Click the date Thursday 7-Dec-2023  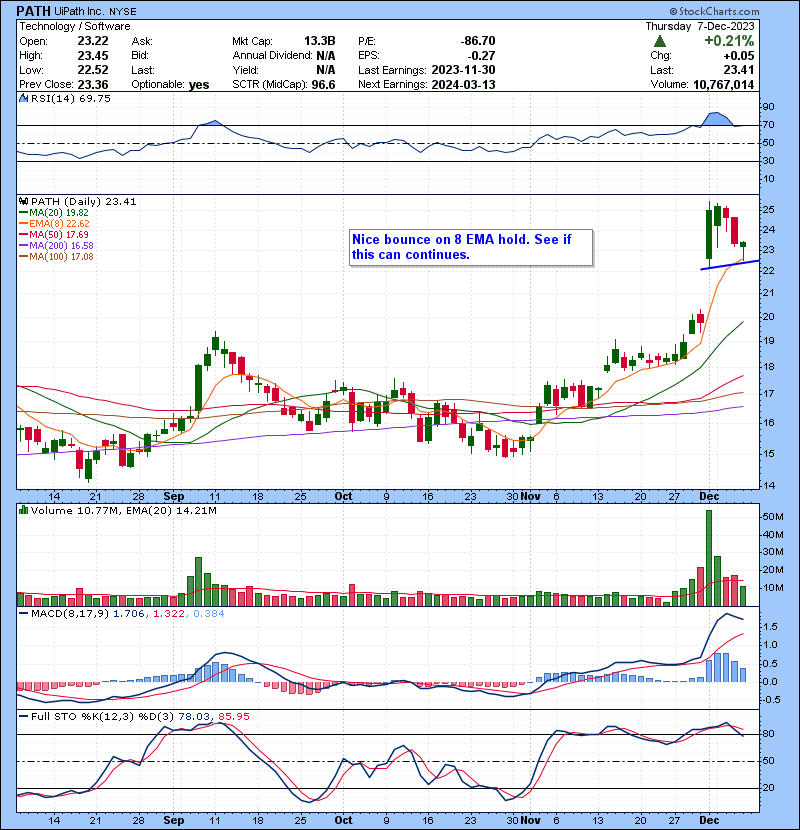pos(699,26)
